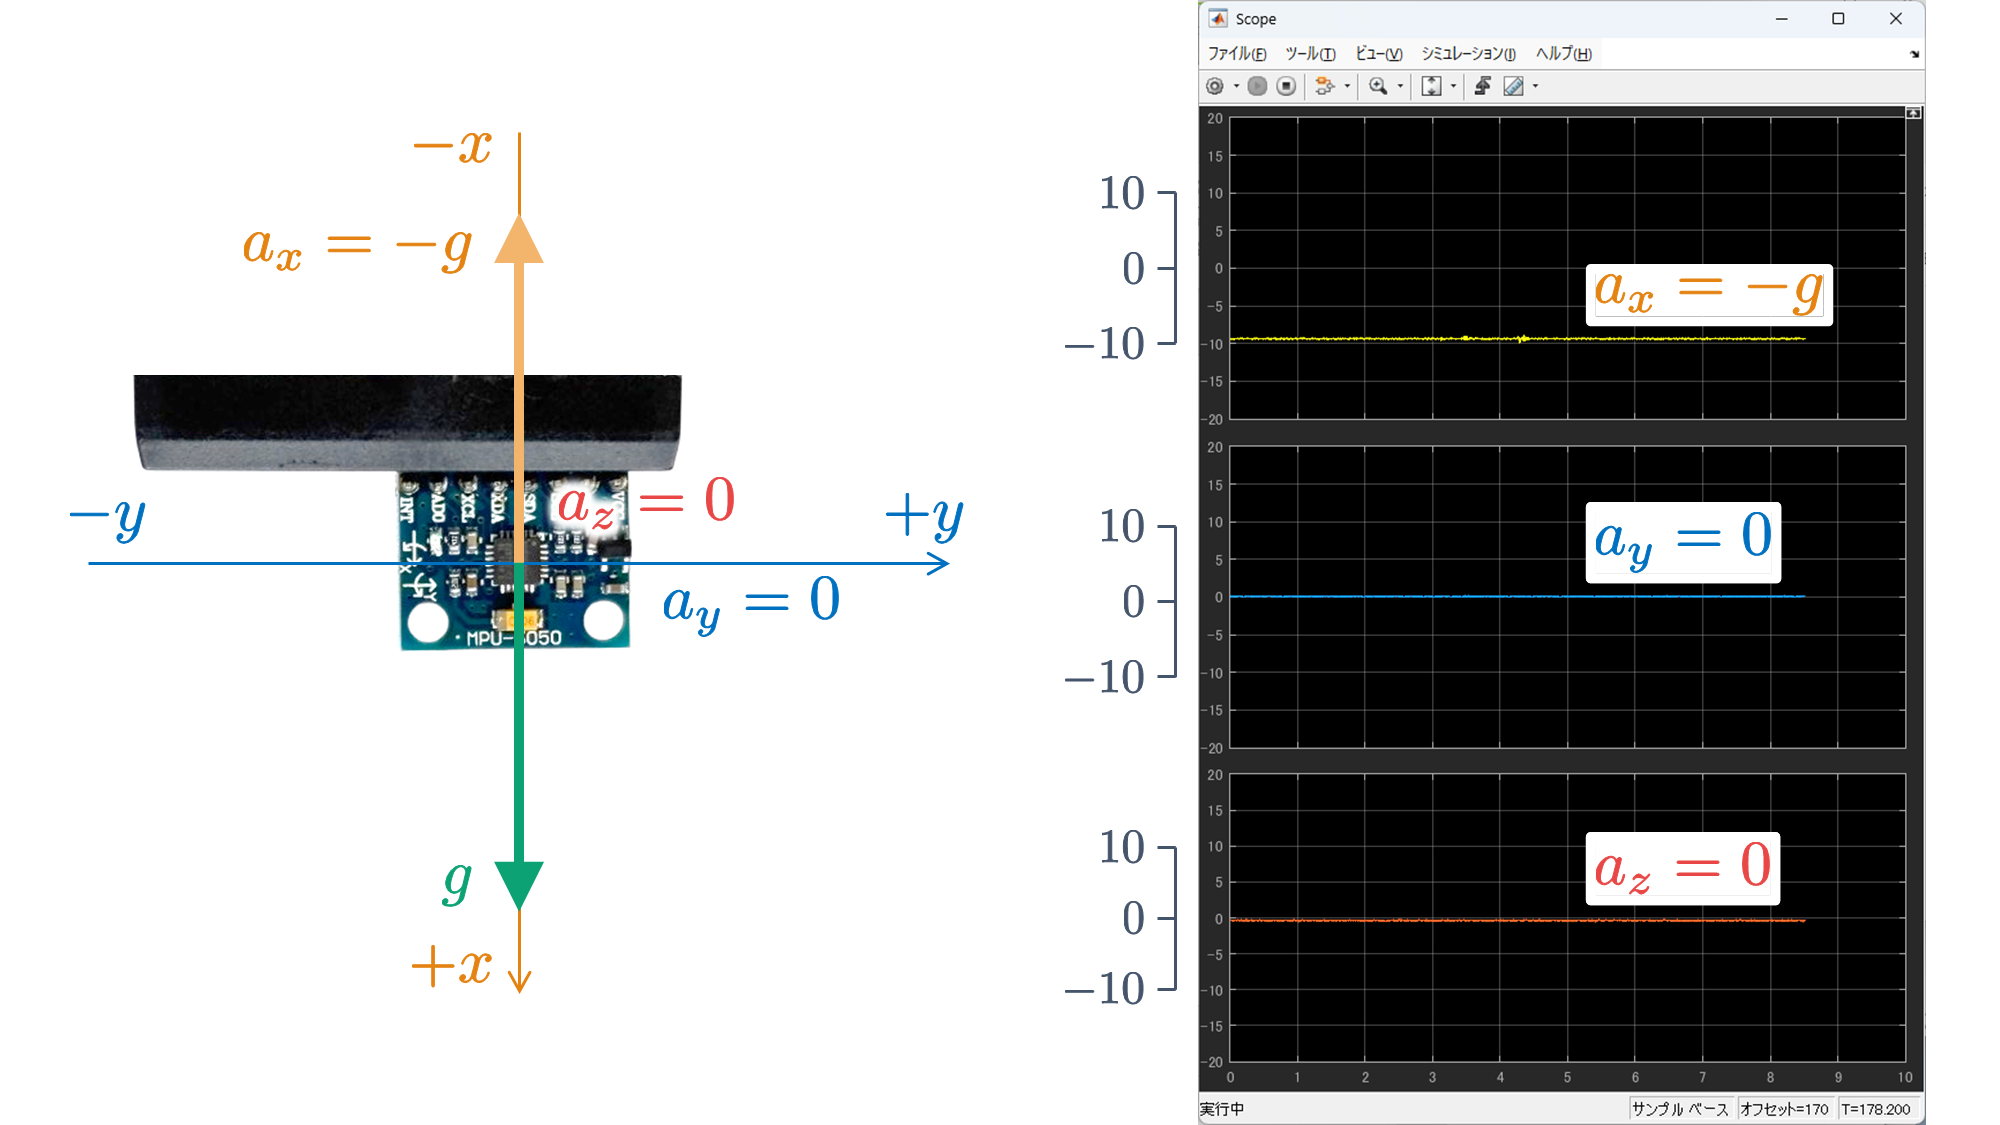Screen dimensions: 2000x1125
Task: Maximize the Scope window
Action: click(1838, 19)
